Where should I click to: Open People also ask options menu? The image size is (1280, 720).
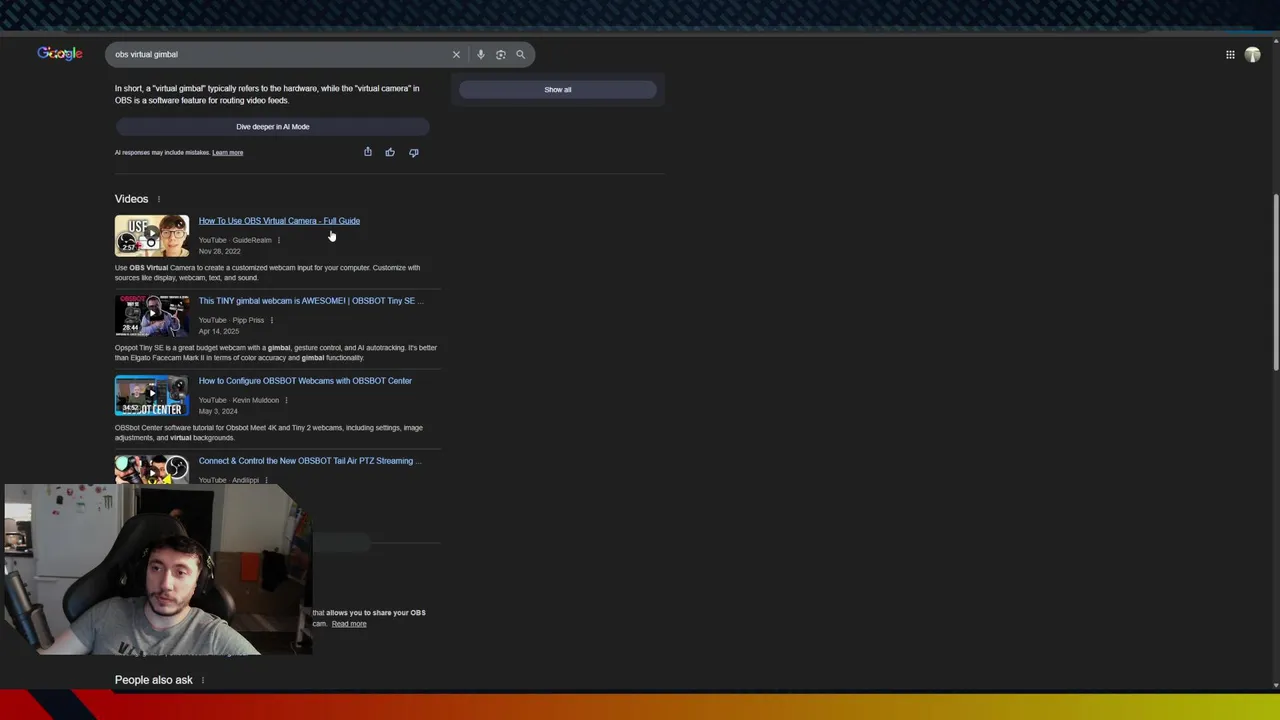click(x=203, y=680)
